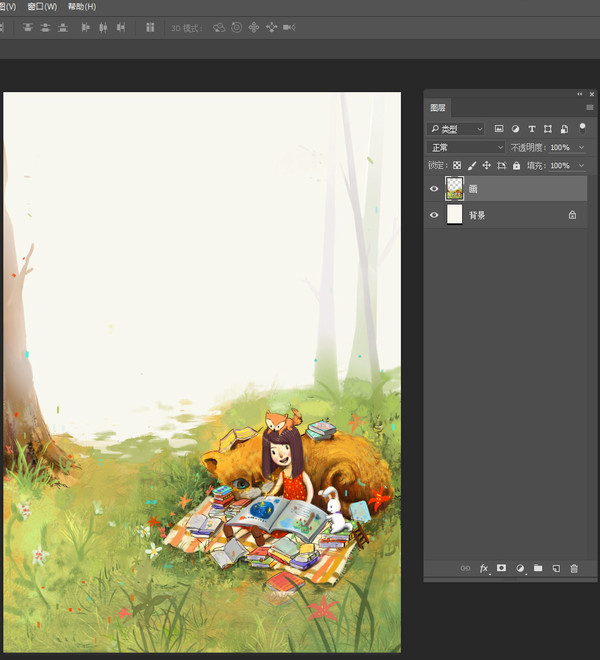Select the 图层 panel tab

pyautogui.click(x=438, y=108)
